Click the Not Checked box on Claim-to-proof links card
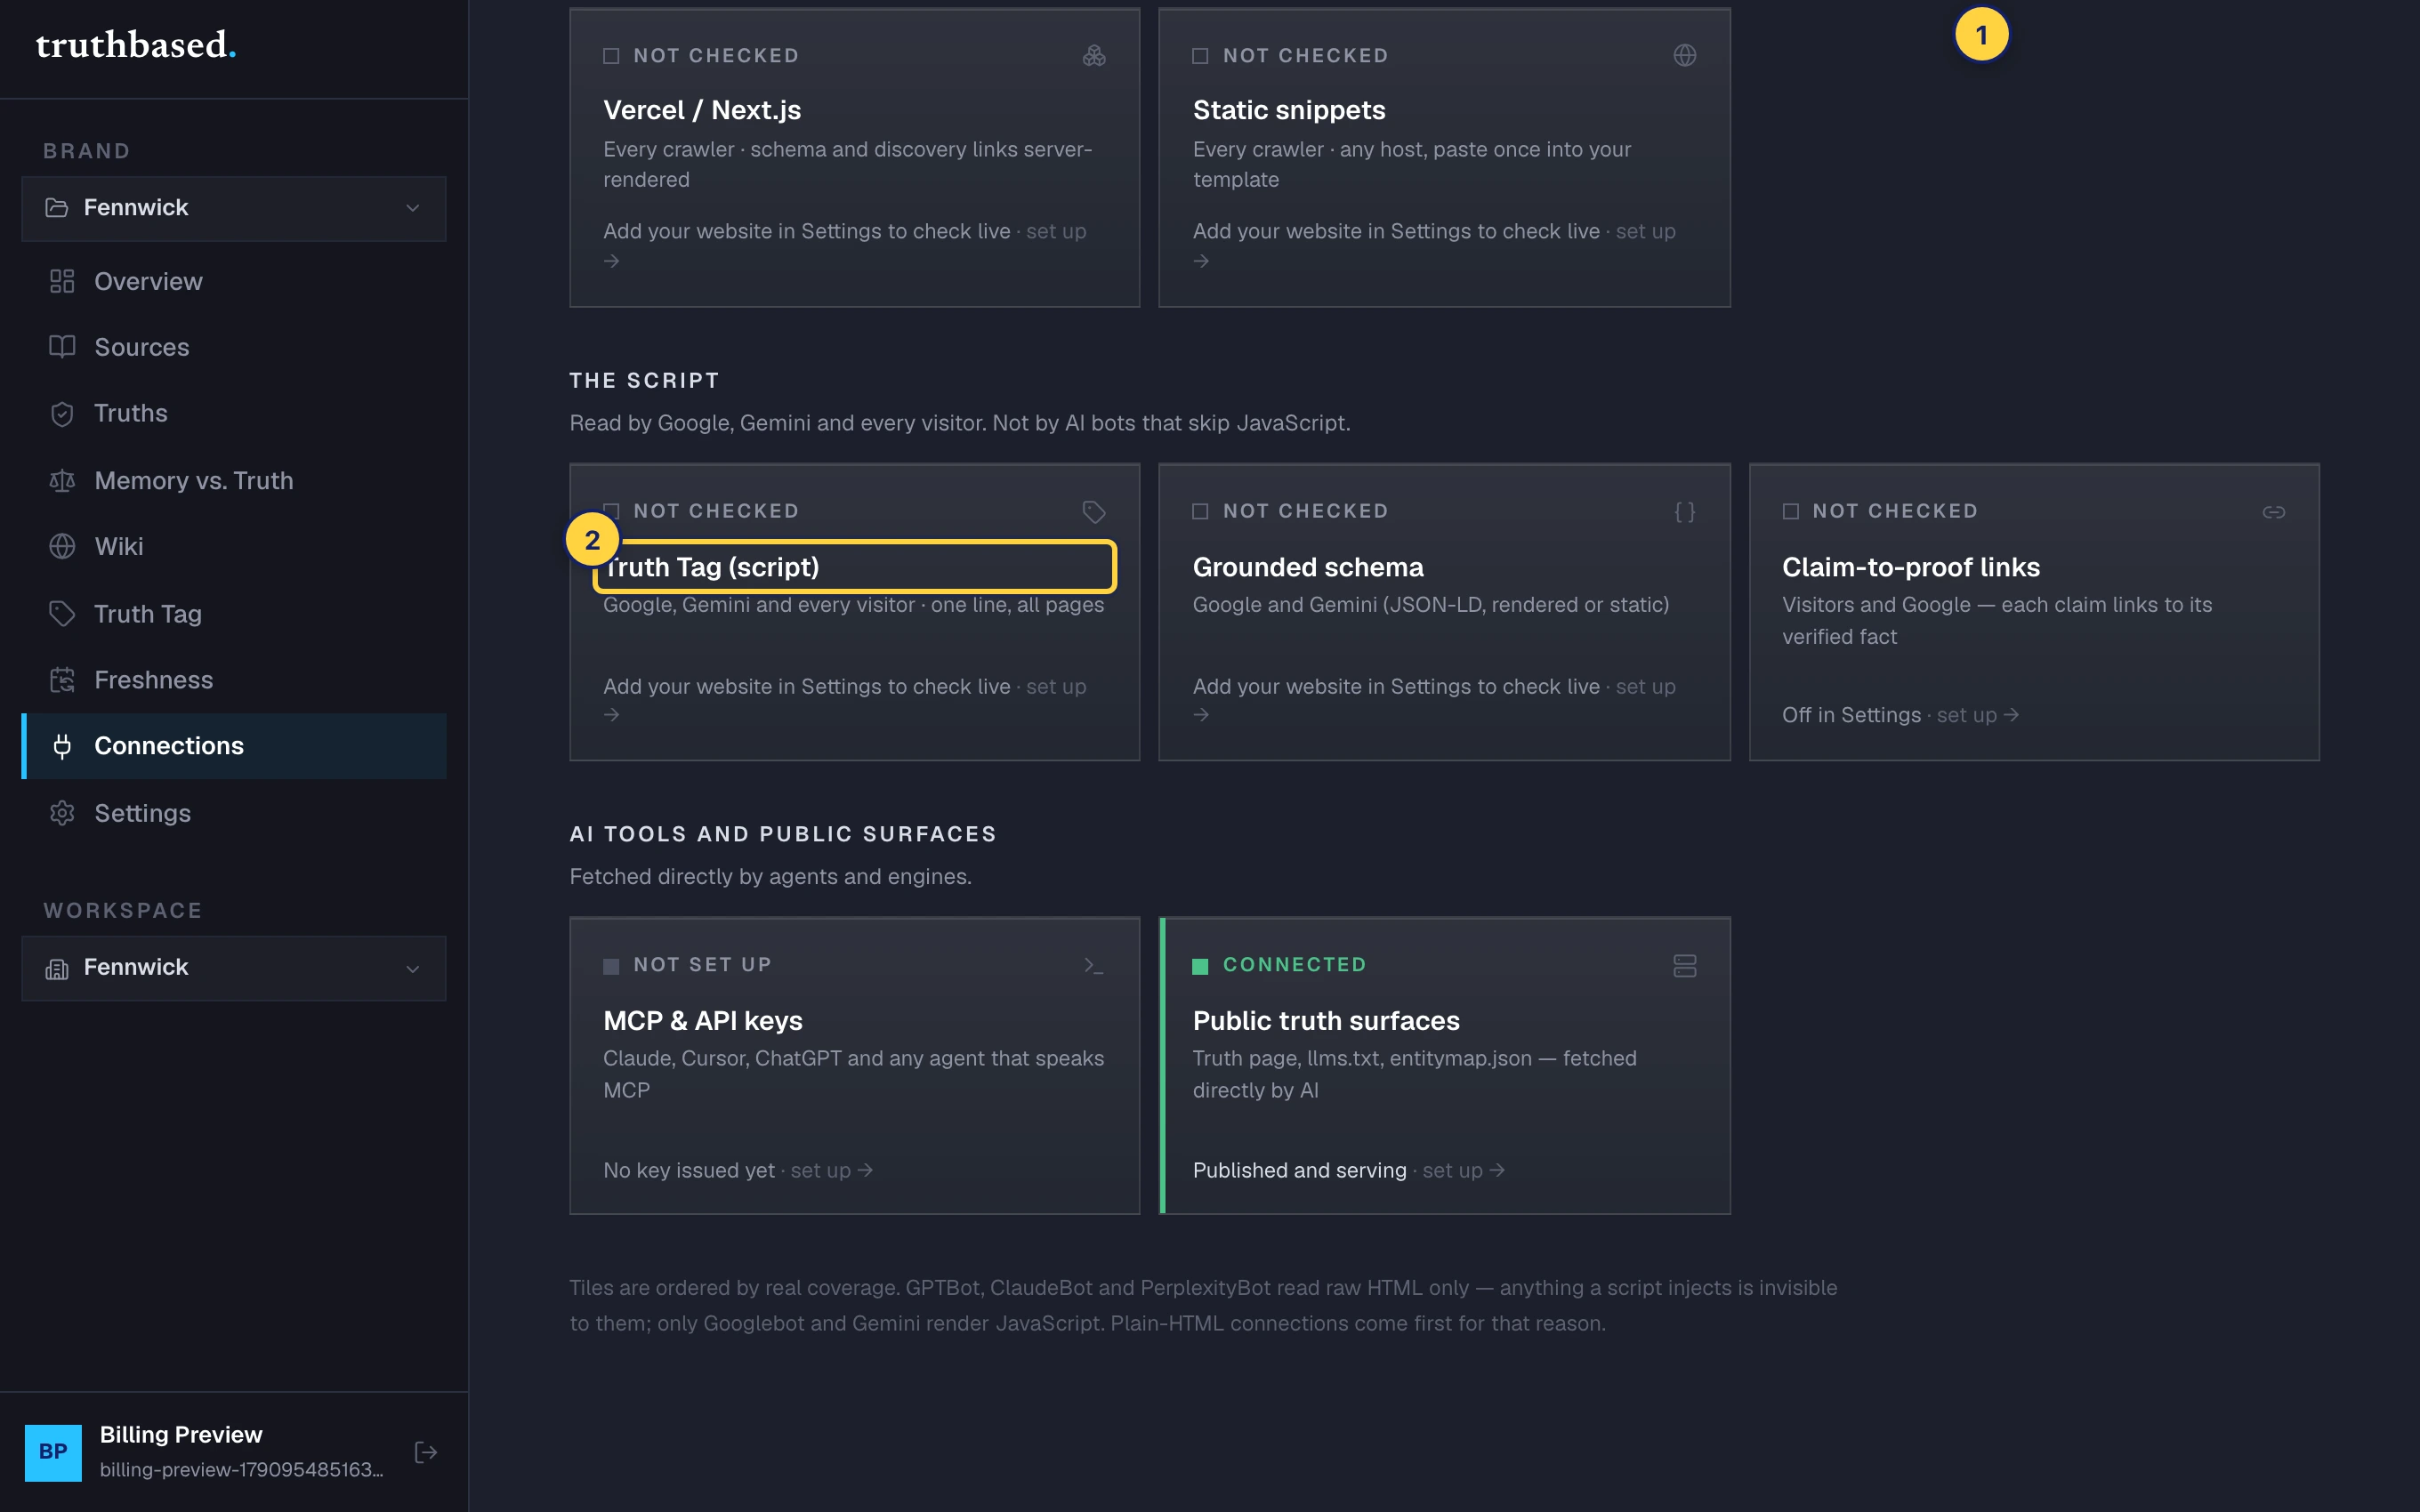 [x=1791, y=512]
